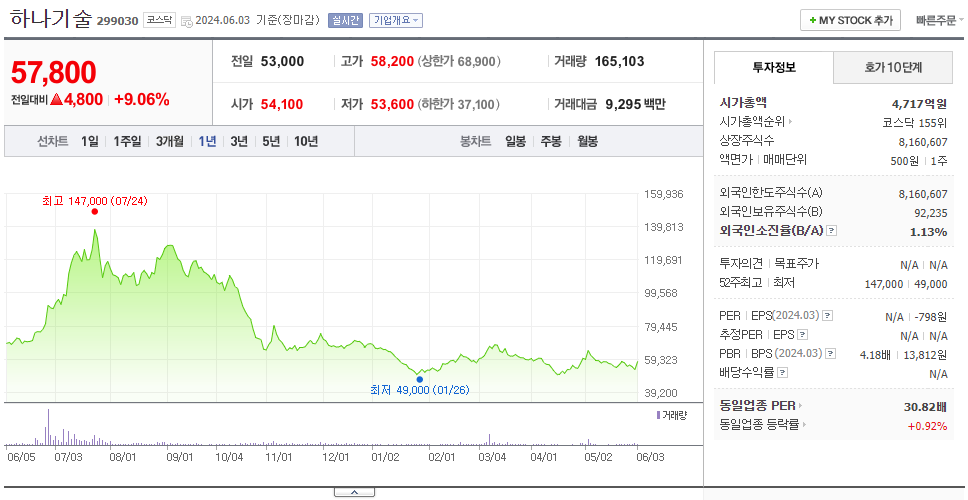Image resolution: width=968 pixels, height=500 pixels.
Task: Click the stock code 299030
Action: 117,21
